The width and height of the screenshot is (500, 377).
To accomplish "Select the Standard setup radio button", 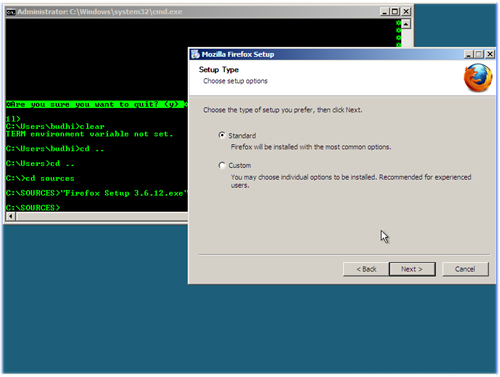I will (222, 135).
